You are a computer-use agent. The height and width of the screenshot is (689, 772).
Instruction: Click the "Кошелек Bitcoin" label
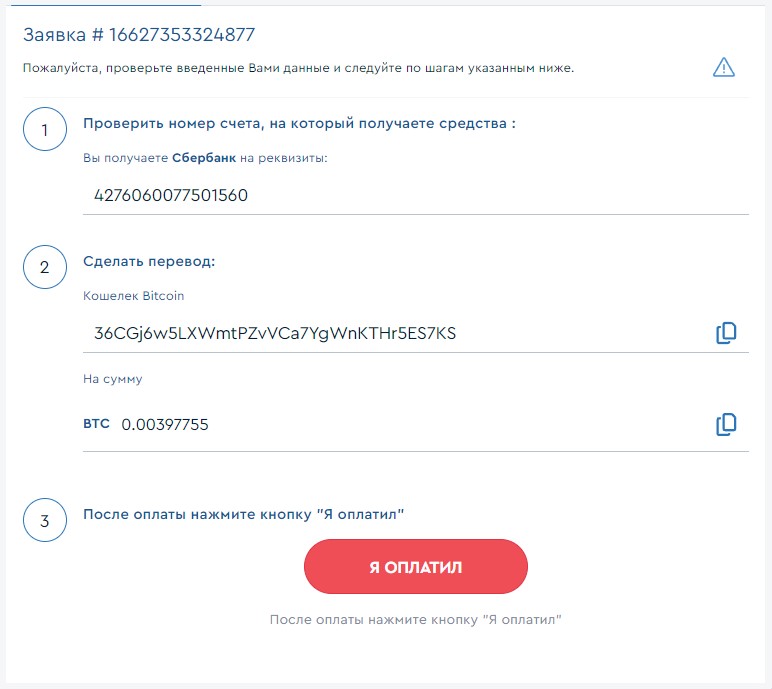pyautogui.click(x=133, y=296)
